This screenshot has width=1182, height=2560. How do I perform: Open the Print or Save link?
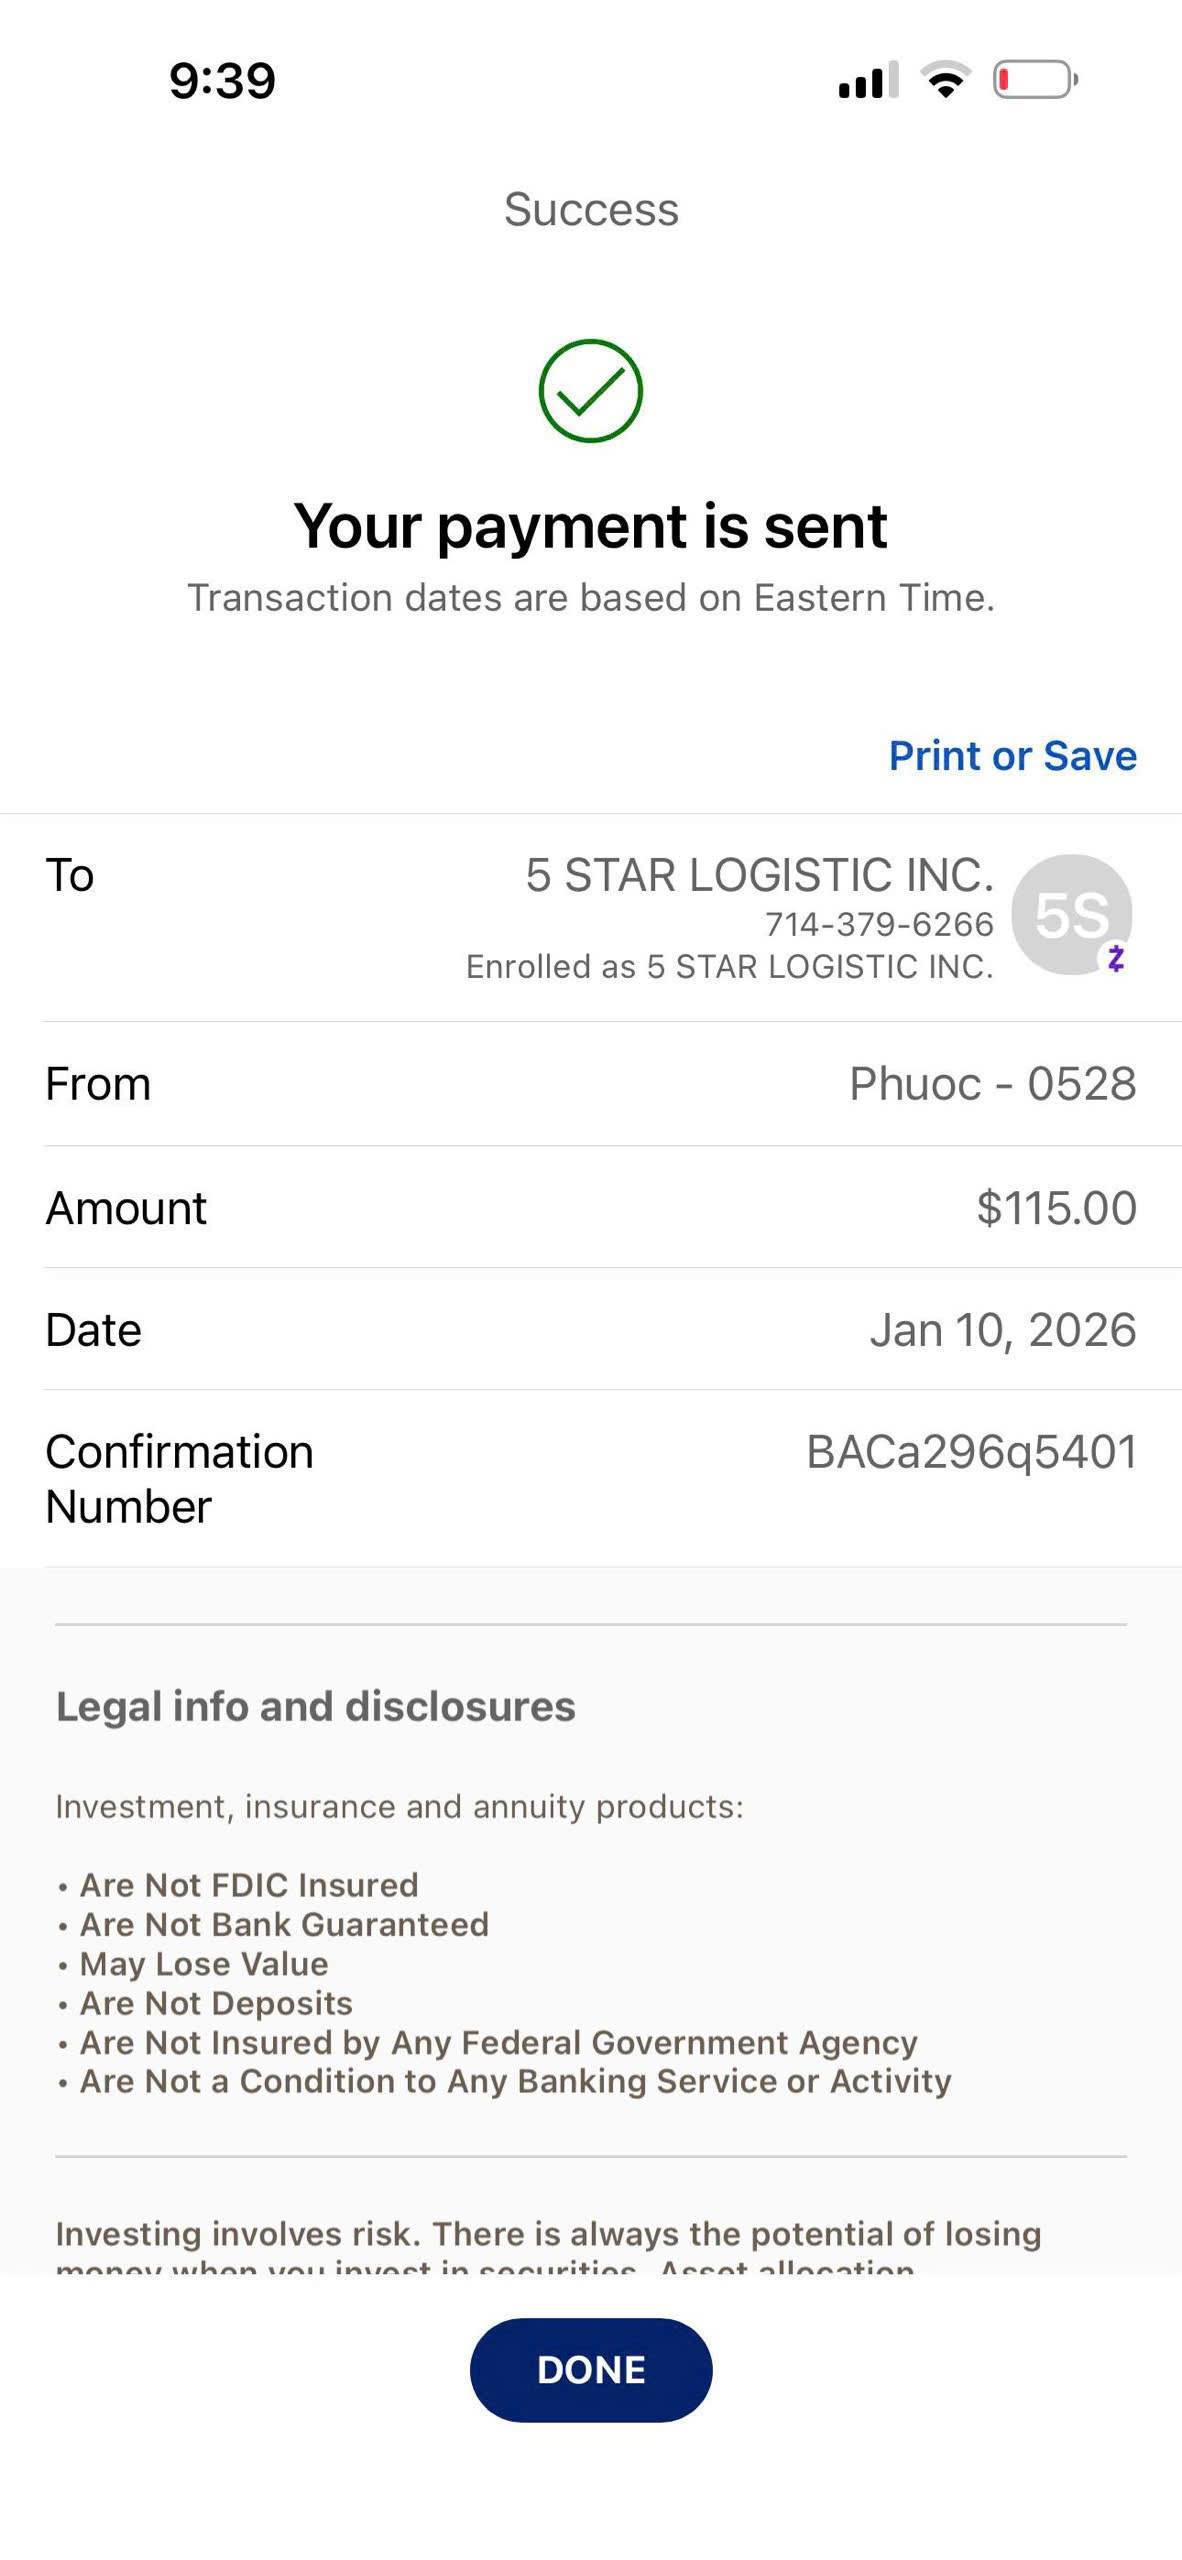tap(1012, 756)
